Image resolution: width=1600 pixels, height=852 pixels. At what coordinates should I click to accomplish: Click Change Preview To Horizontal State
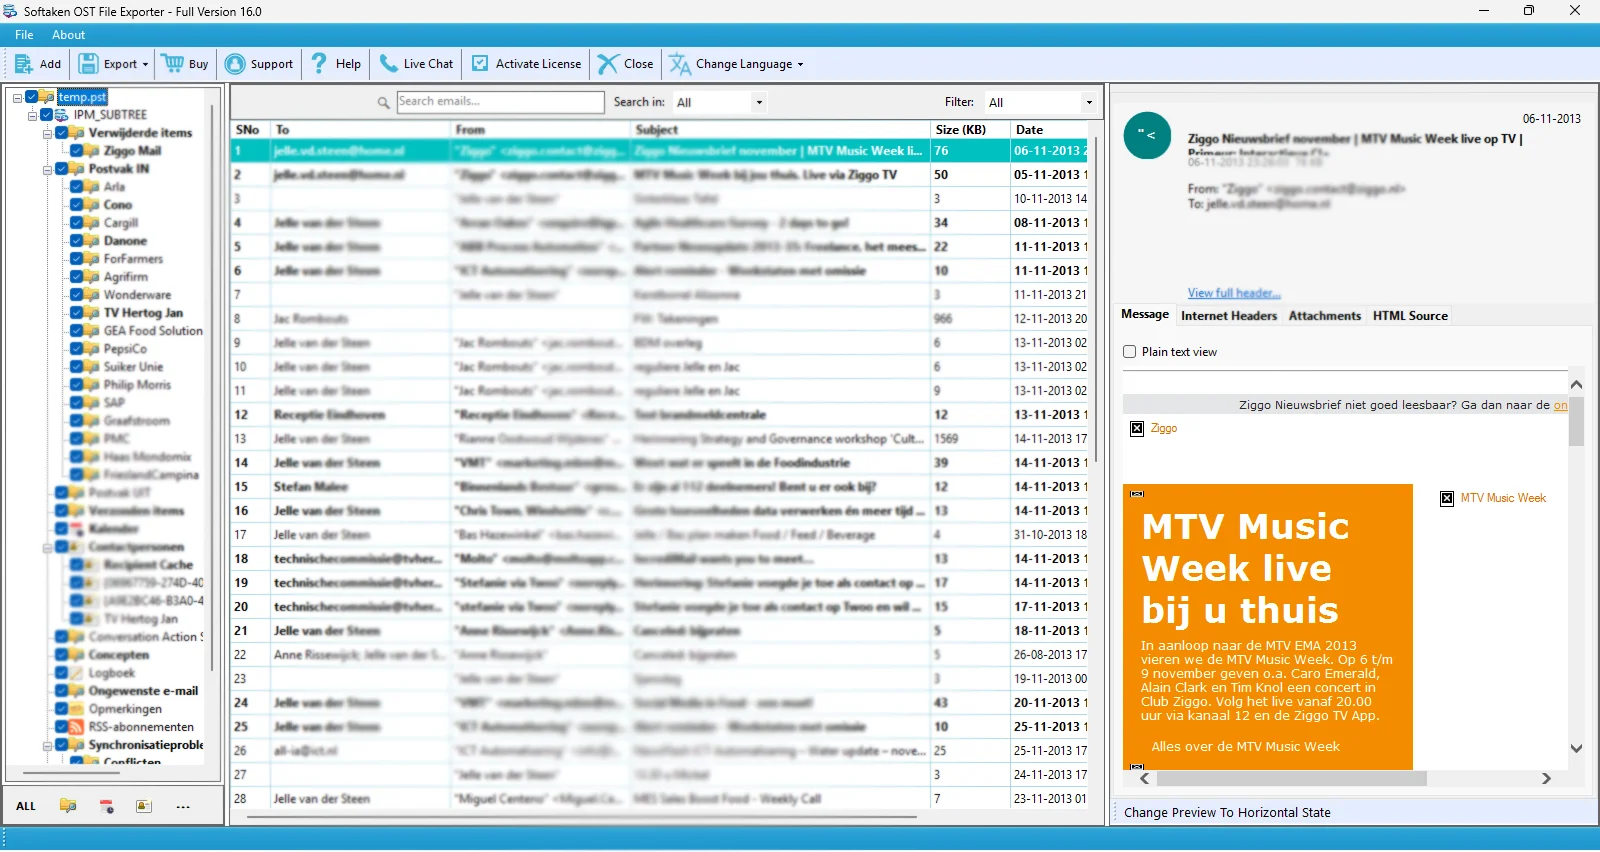point(1227,813)
